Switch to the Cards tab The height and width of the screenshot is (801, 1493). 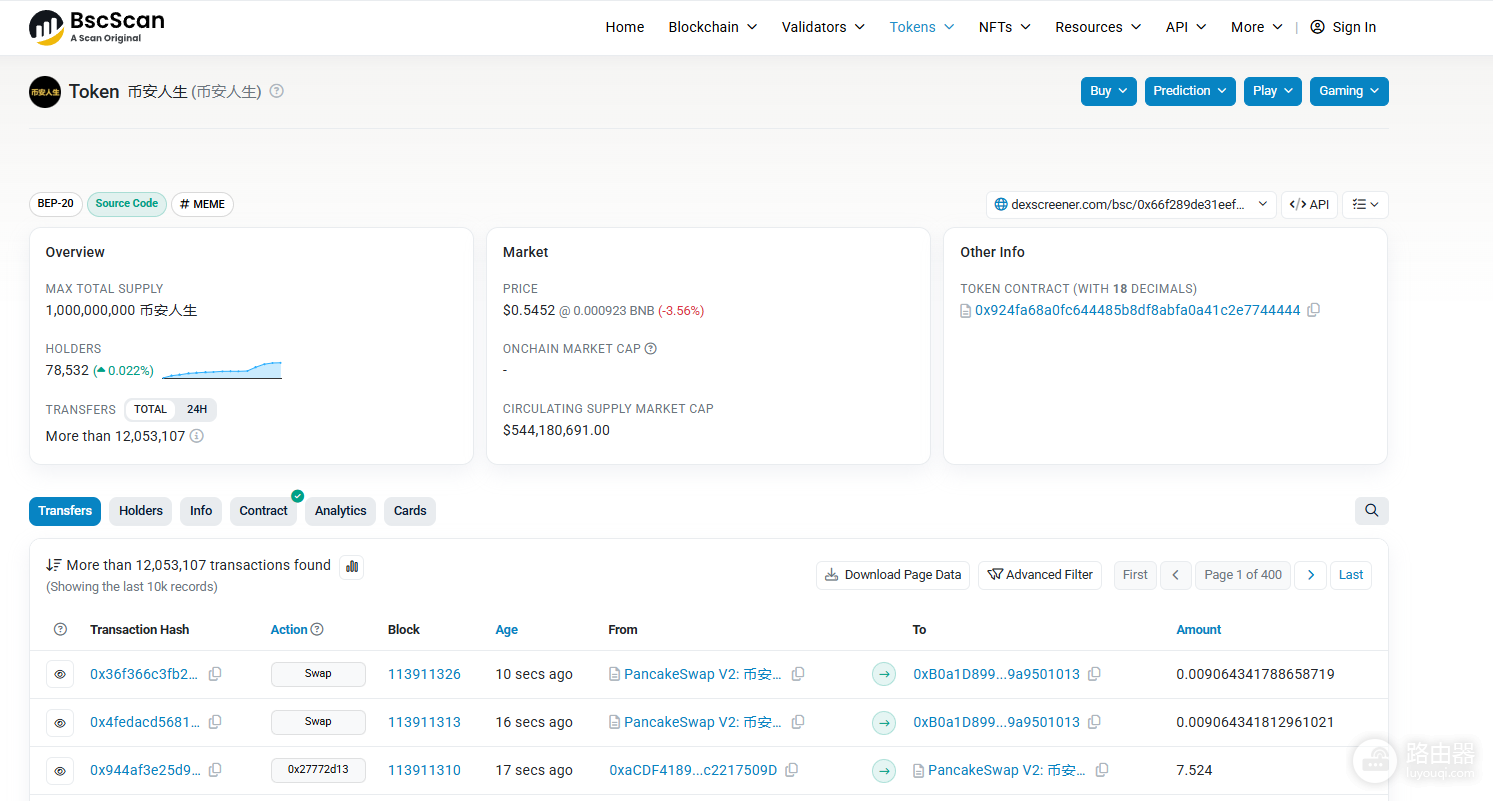tap(410, 511)
